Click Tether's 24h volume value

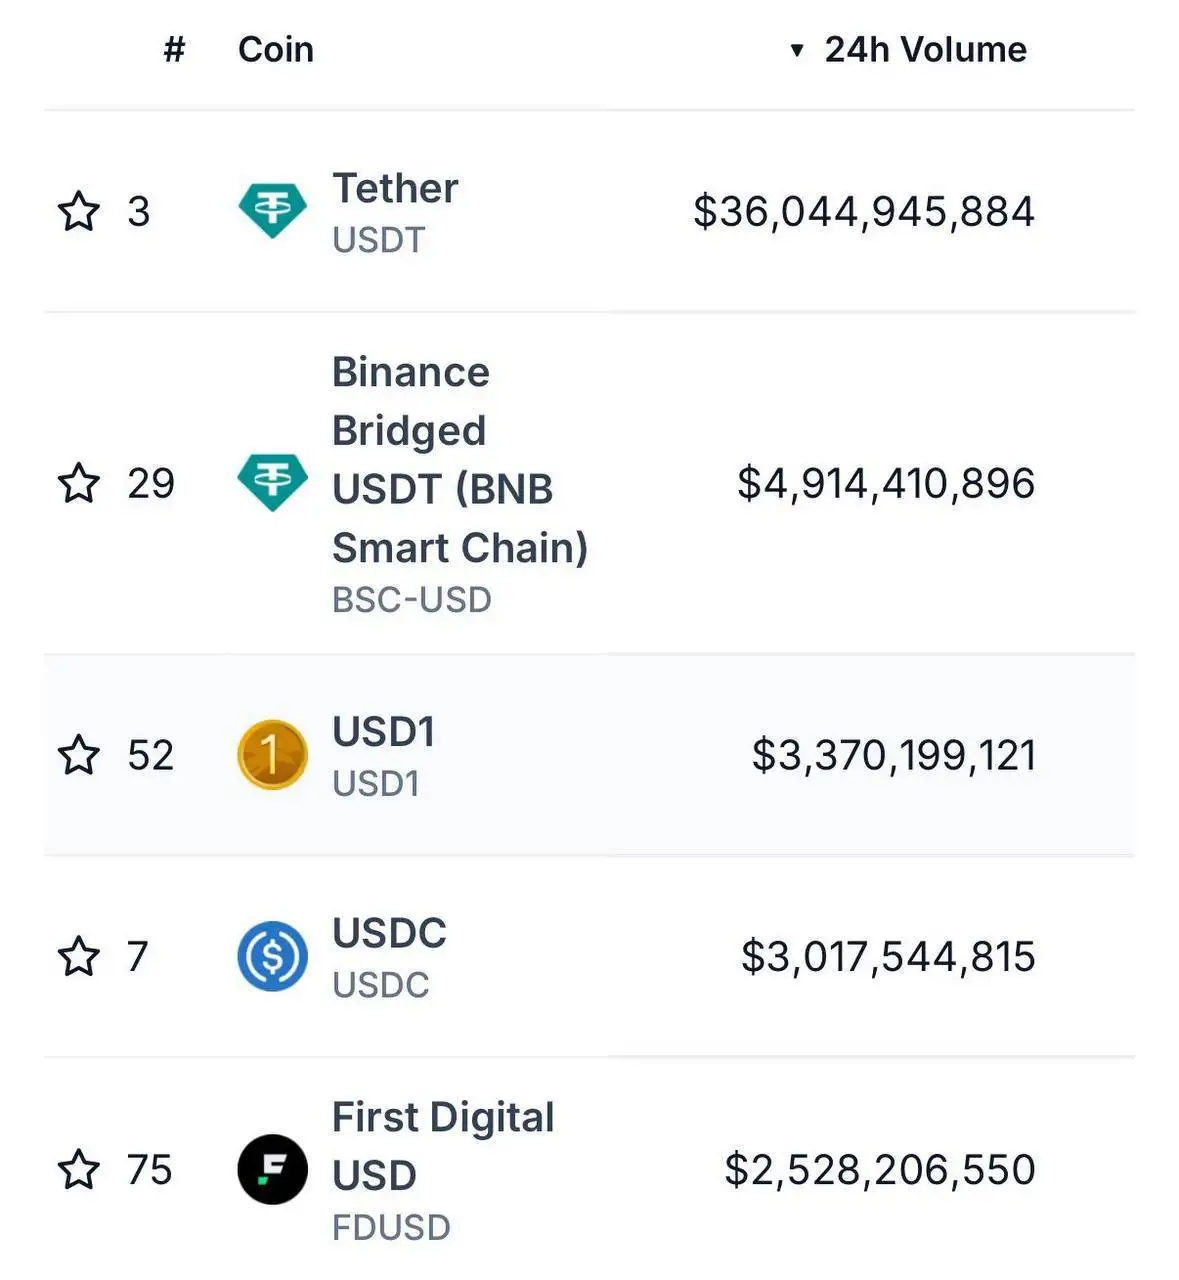point(864,210)
